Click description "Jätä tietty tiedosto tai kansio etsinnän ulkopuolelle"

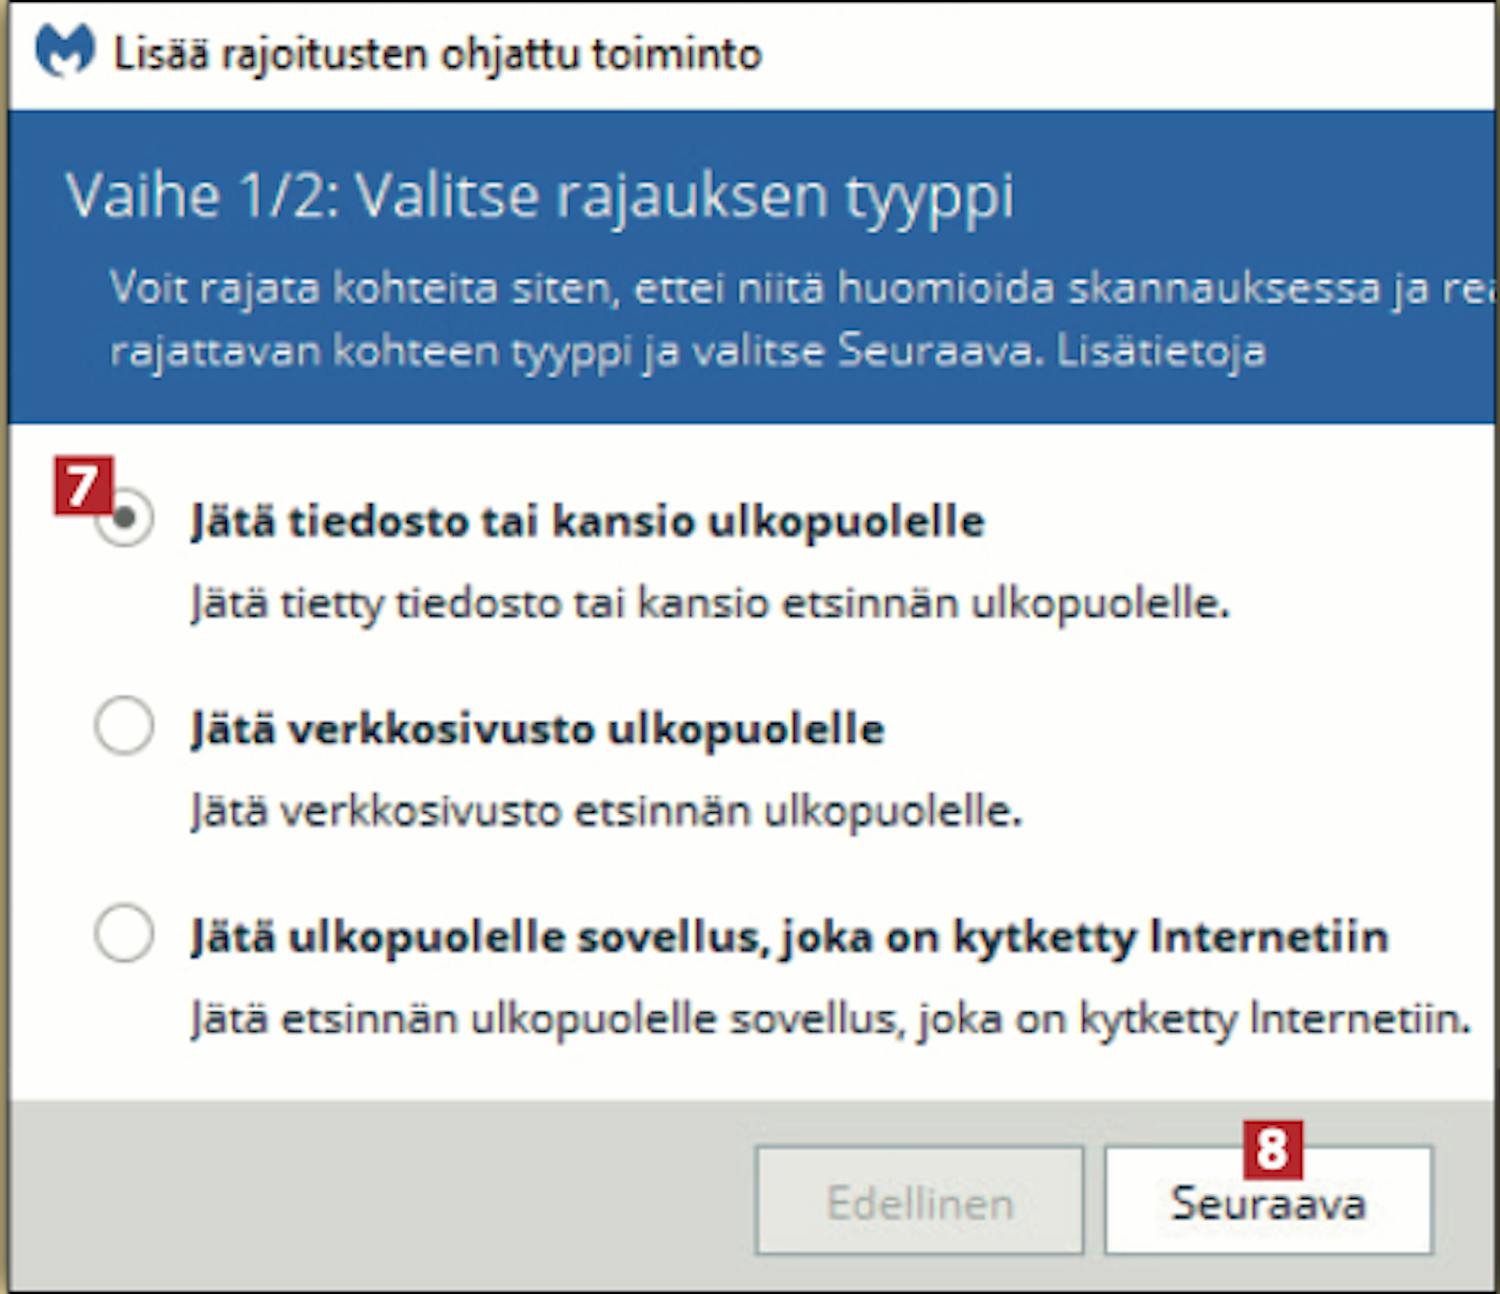click(710, 604)
